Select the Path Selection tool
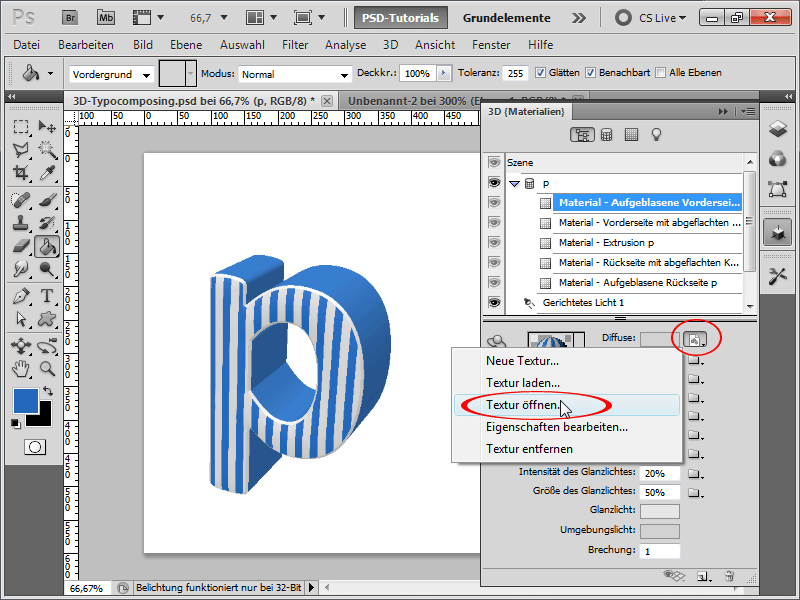800x600 pixels. [x=21, y=319]
